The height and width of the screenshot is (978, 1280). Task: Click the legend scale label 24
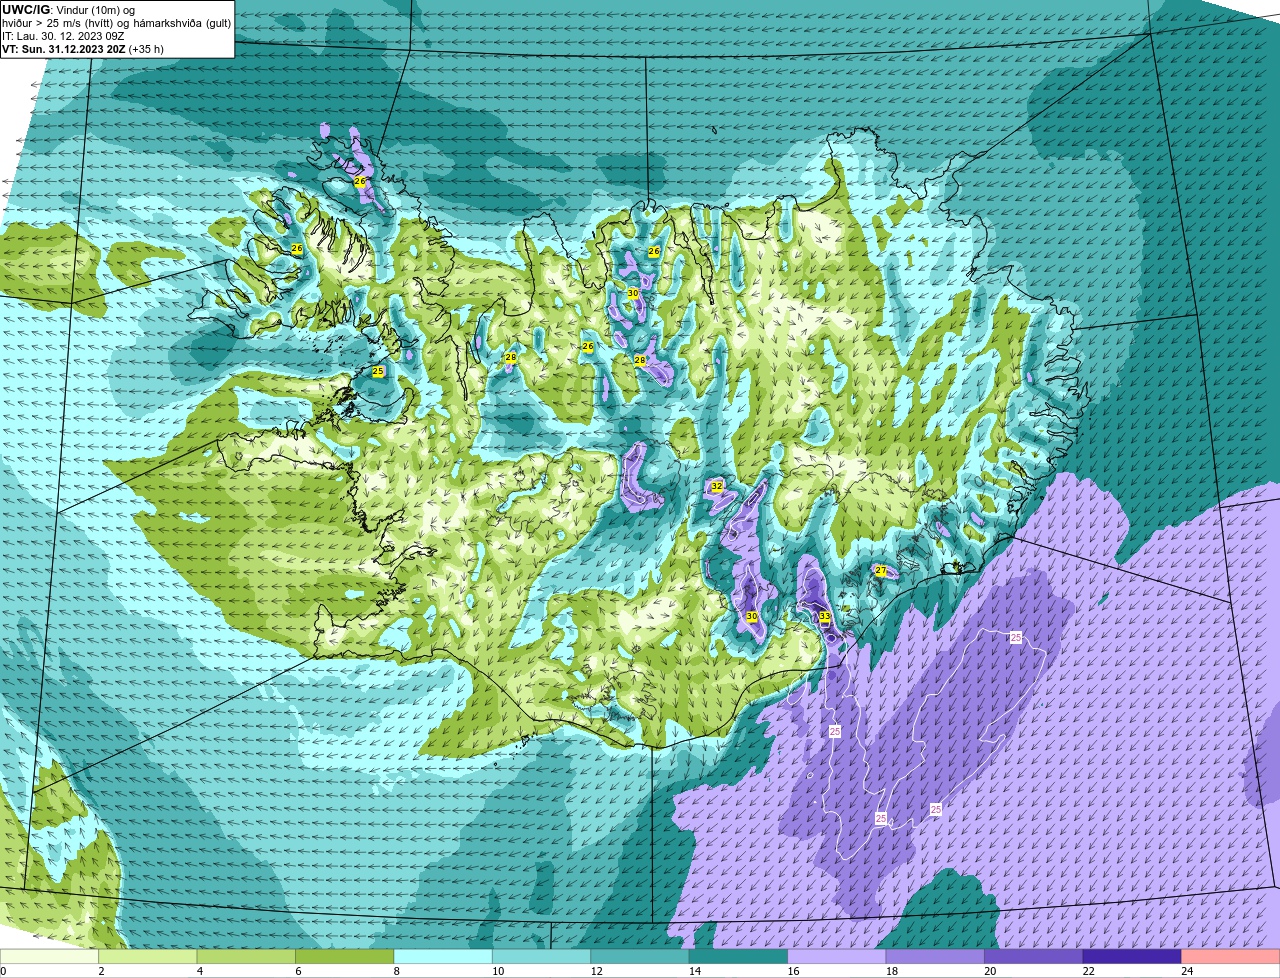click(1187, 971)
